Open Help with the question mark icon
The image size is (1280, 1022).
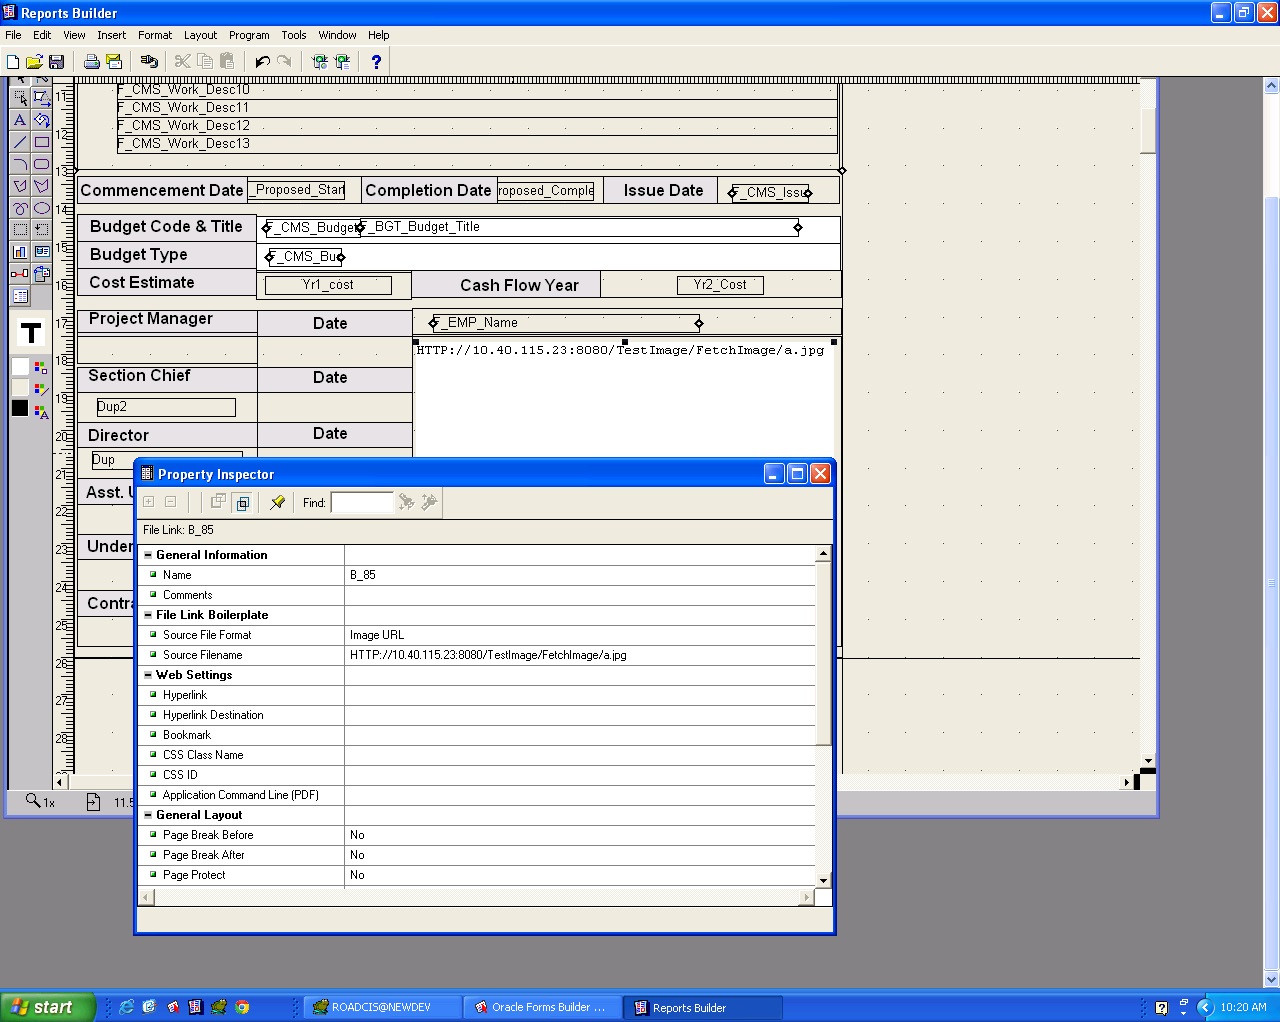coord(376,62)
